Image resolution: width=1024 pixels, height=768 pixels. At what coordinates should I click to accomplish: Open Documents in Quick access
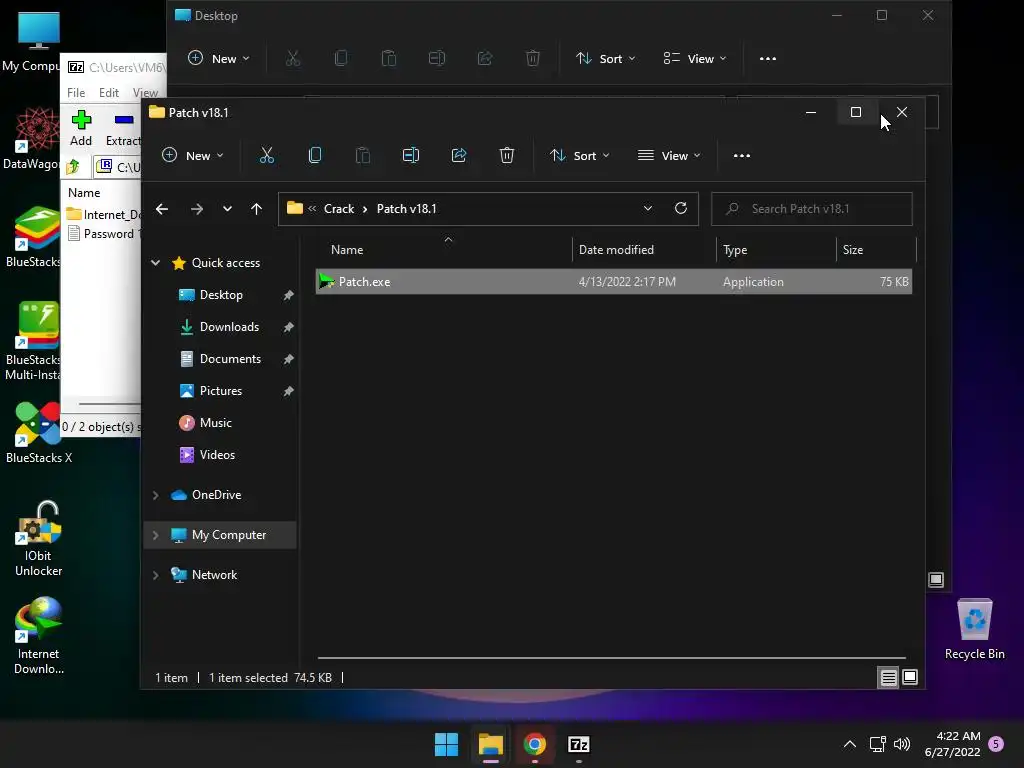point(230,359)
